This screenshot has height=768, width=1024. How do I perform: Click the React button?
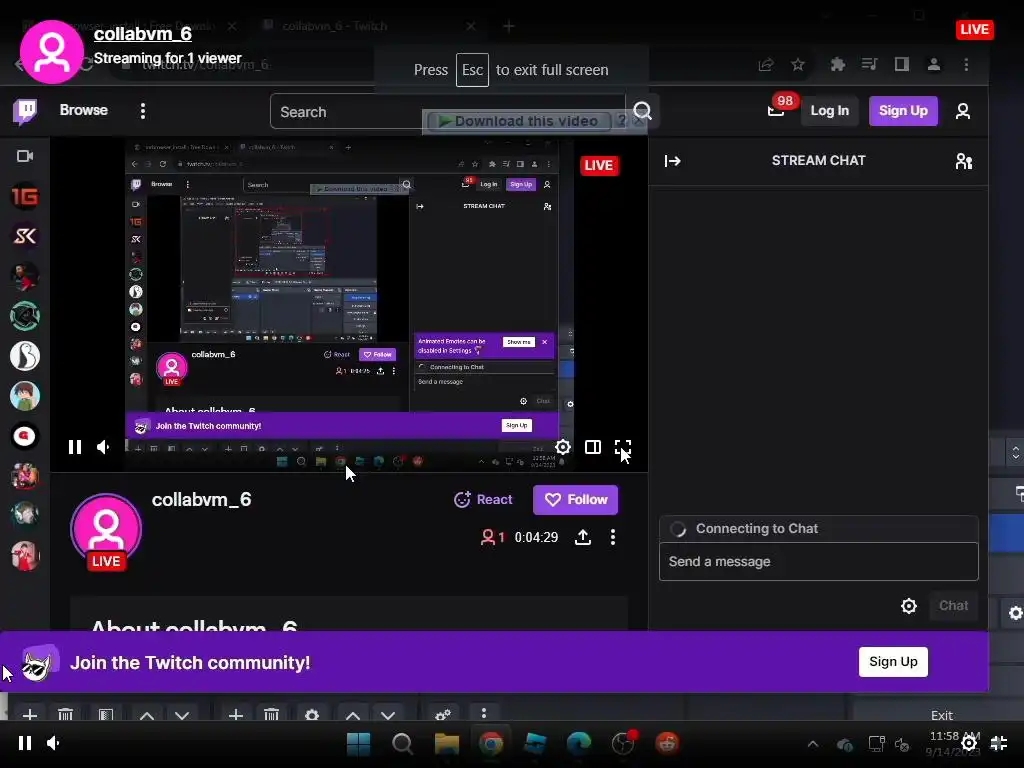[x=483, y=500]
